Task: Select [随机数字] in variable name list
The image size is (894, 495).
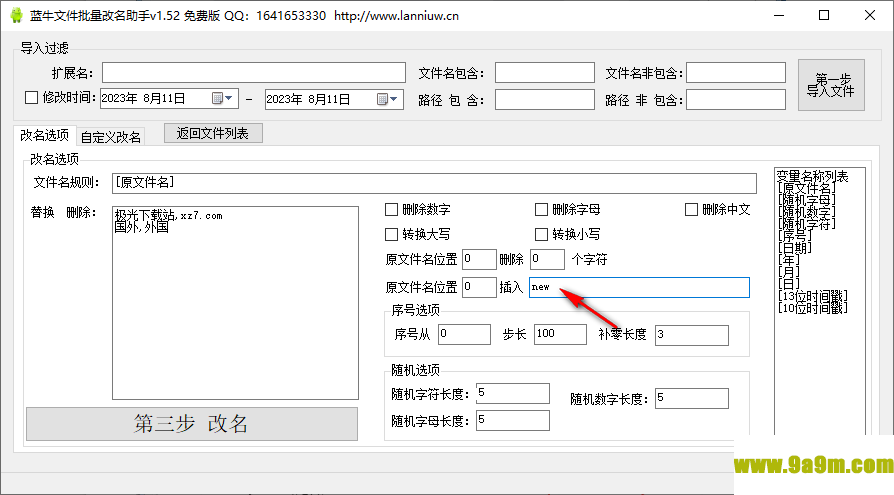Action: [x=806, y=212]
